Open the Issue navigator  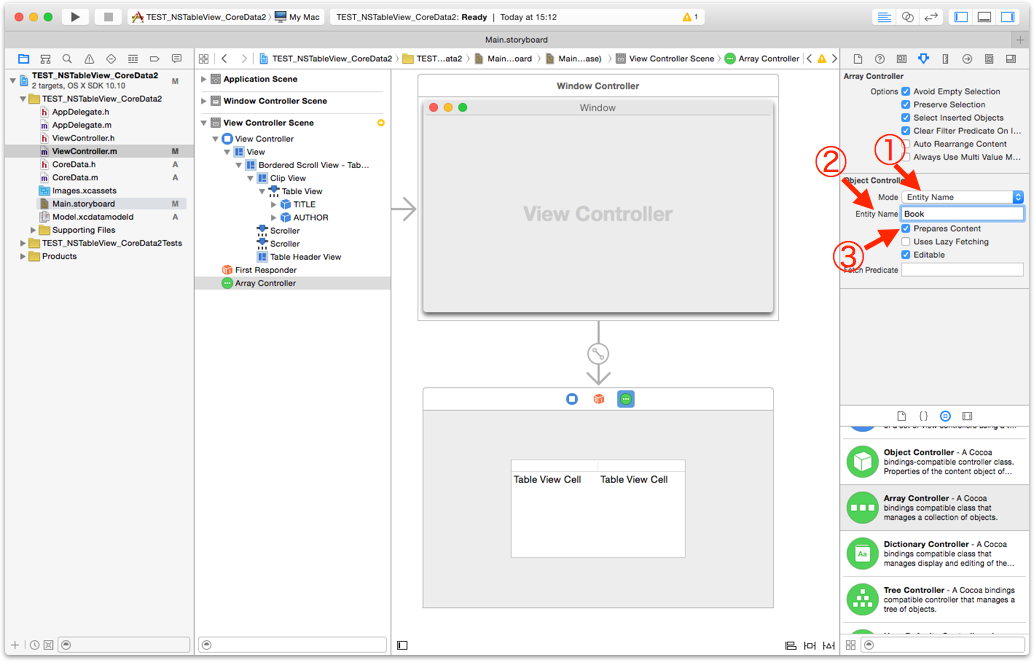click(x=89, y=59)
